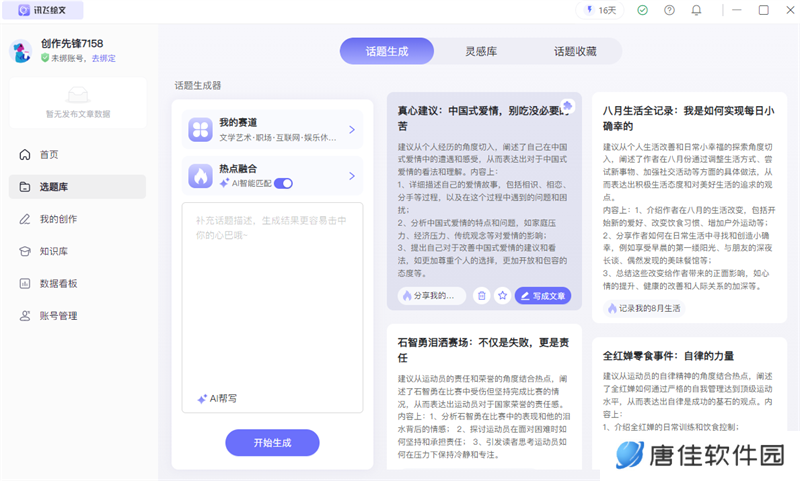Click the 去绑定 link
The image size is (800, 481).
tap(104, 58)
